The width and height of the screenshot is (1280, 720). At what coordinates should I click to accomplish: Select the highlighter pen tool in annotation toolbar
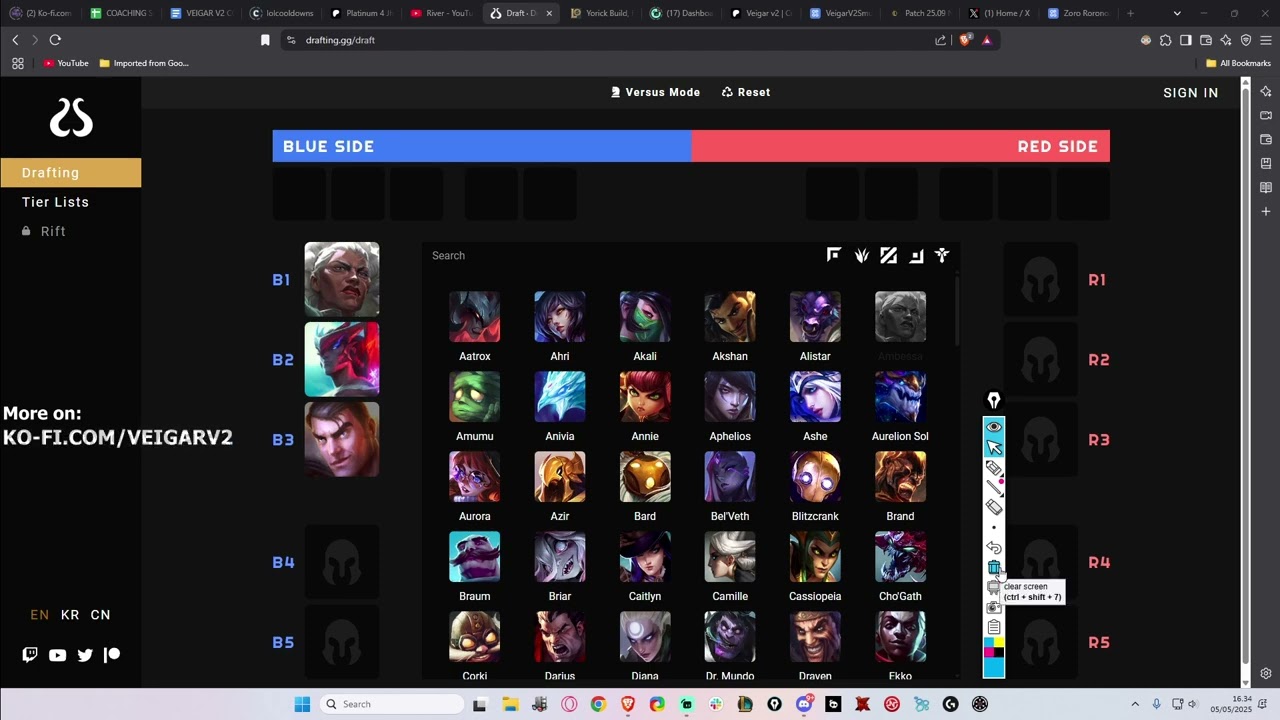coord(994,467)
